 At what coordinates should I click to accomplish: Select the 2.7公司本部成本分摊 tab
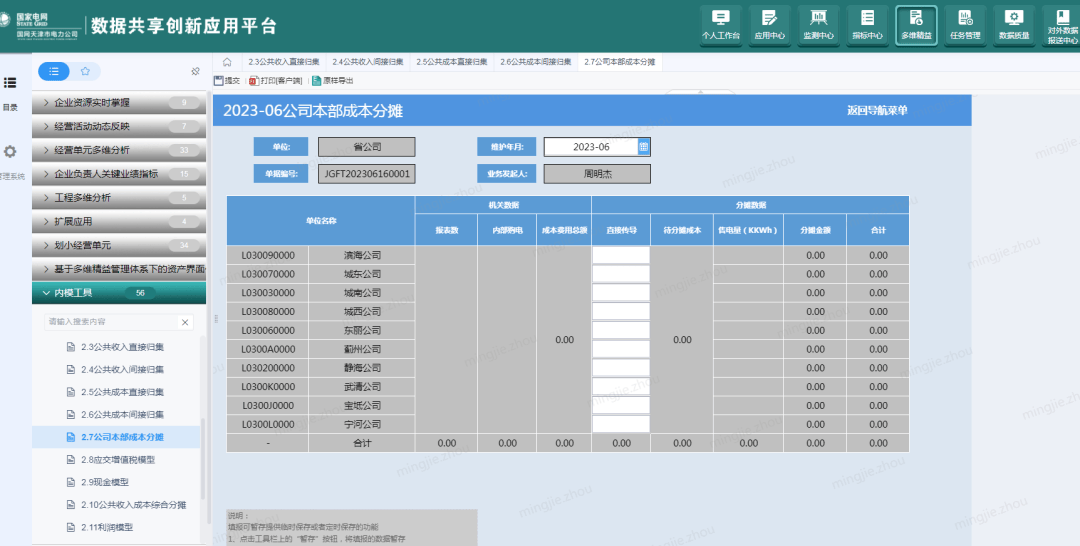pos(619,62)
